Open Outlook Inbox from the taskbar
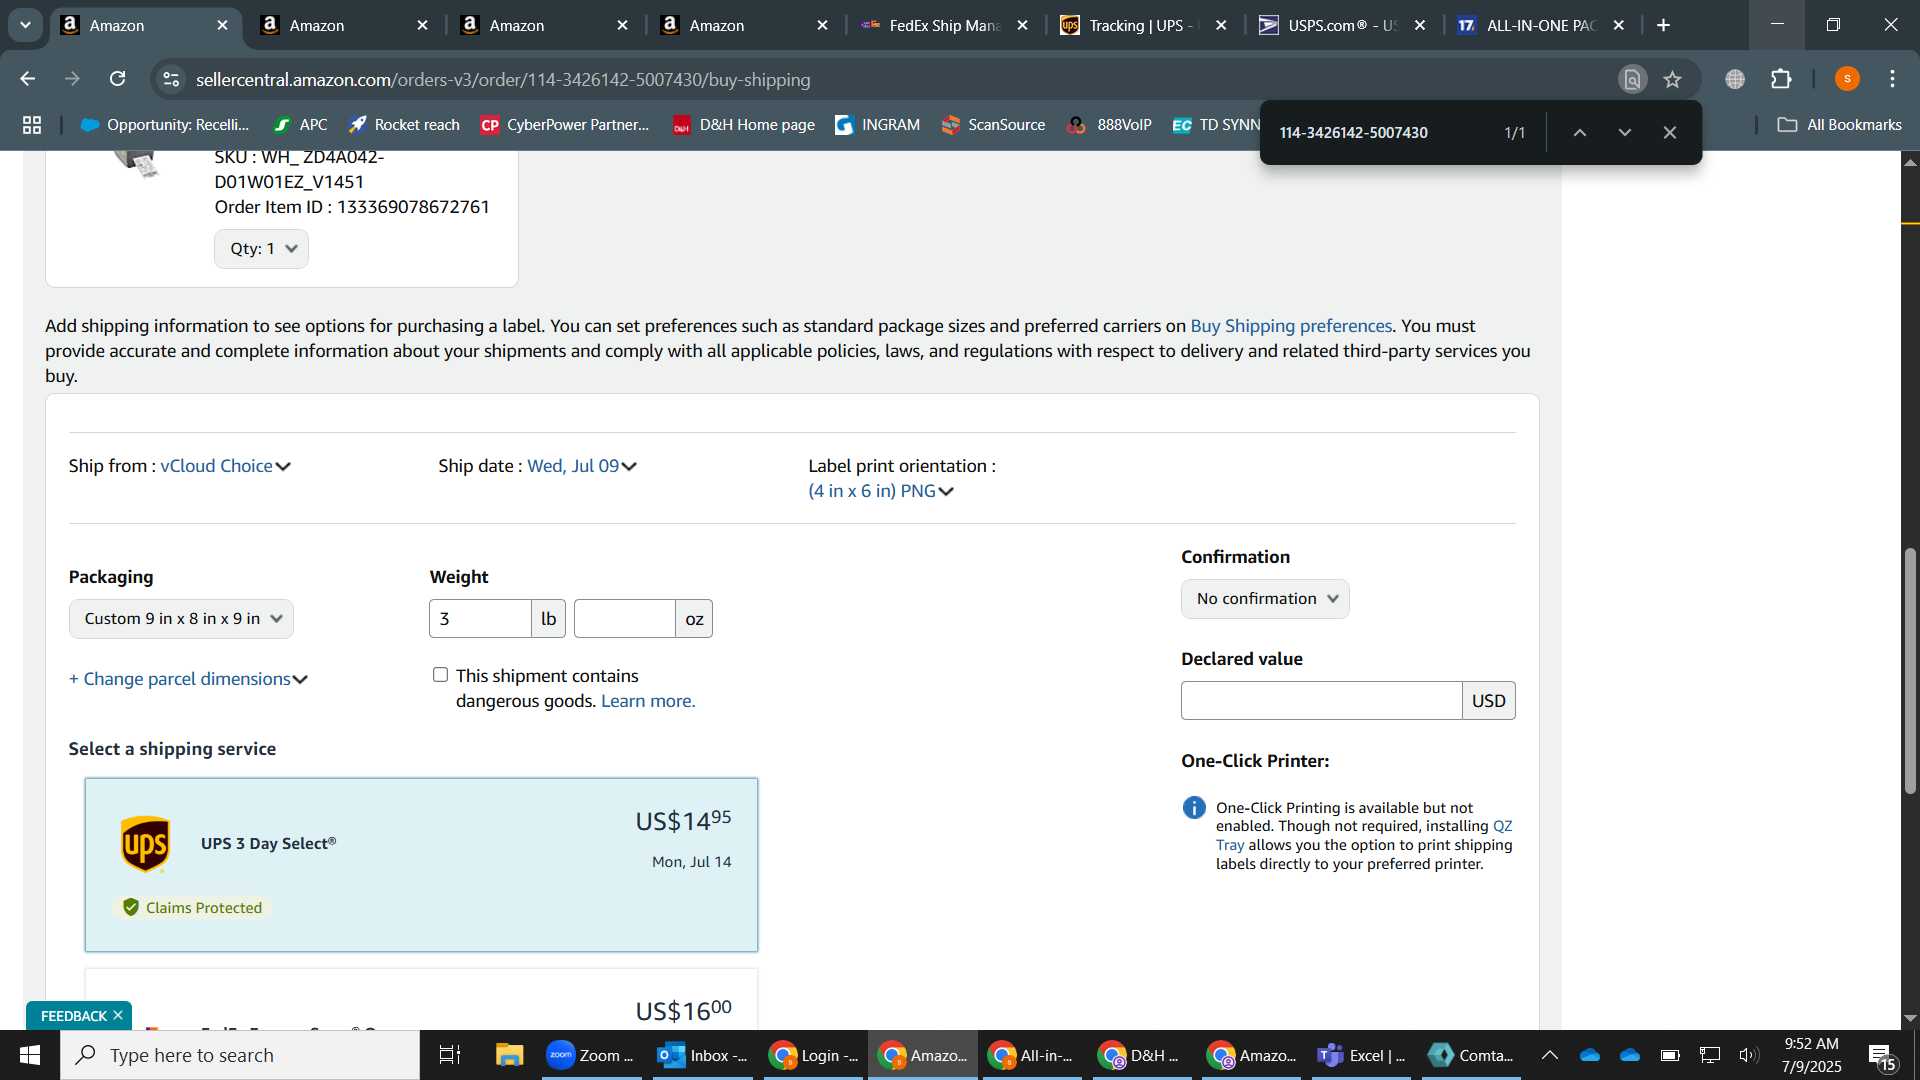The height and width of the screenshot is (1080, 1920). point(704,1055)
